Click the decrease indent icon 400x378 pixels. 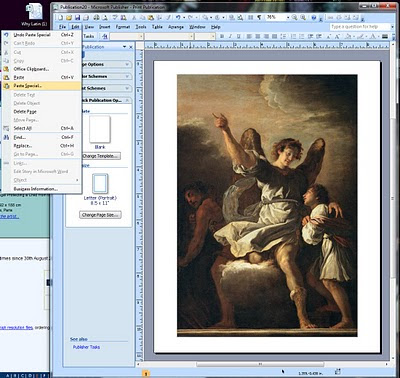click(310, 36)
